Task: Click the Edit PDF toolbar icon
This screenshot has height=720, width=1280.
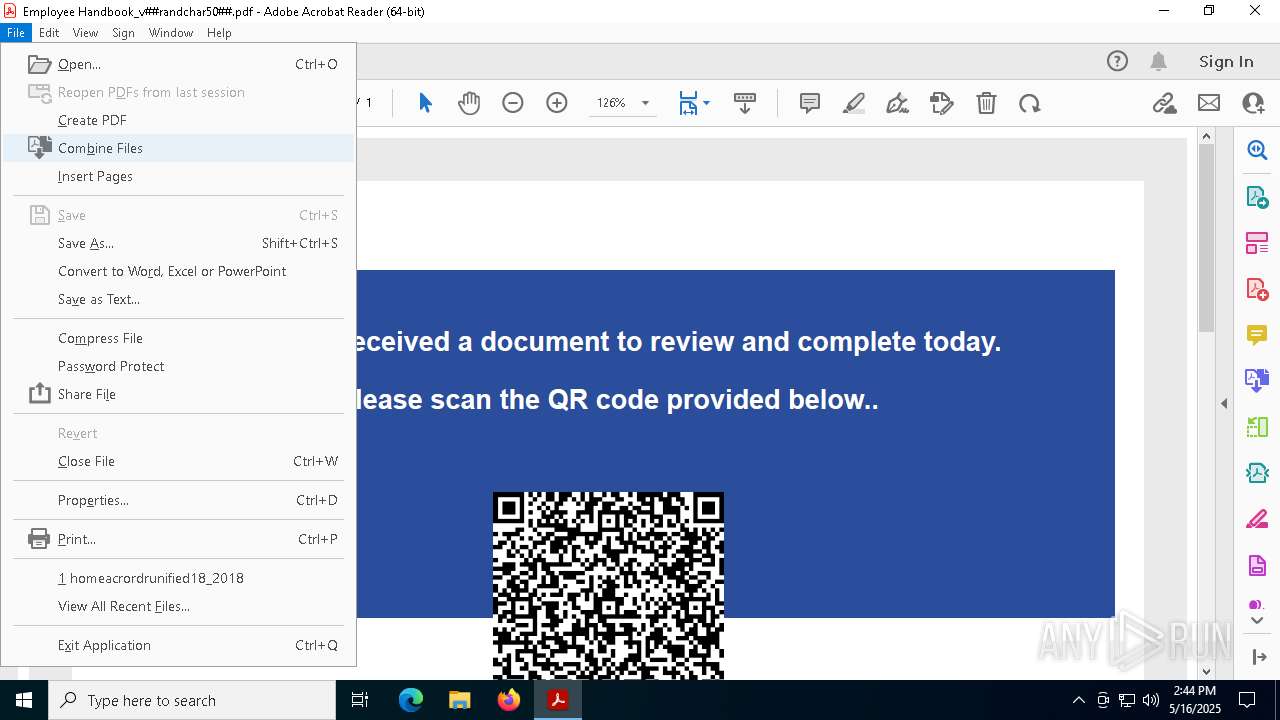Action: (x=942, y=103)
